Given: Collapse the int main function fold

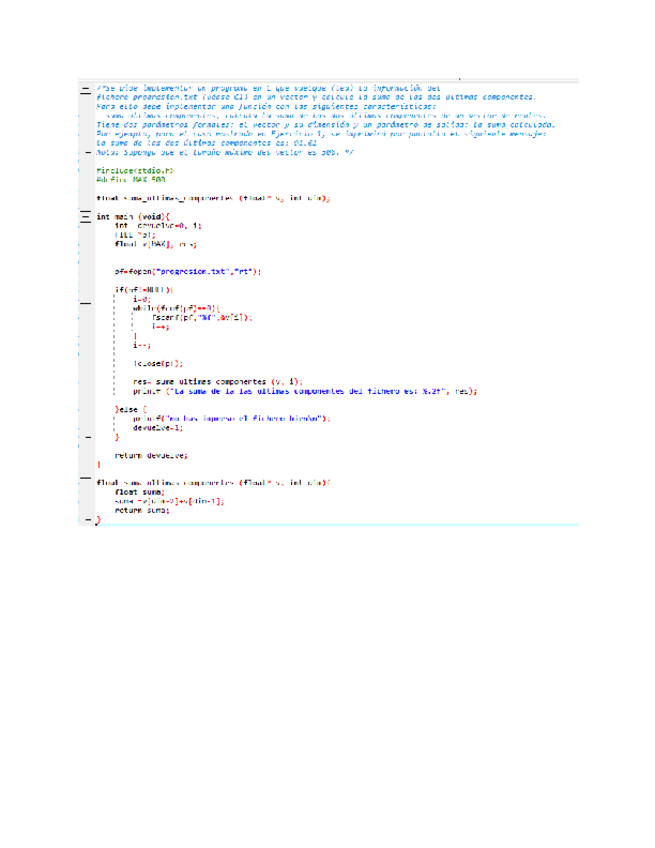Looking at the screenshot, I should pyautogui.click(x=87, y=216).
